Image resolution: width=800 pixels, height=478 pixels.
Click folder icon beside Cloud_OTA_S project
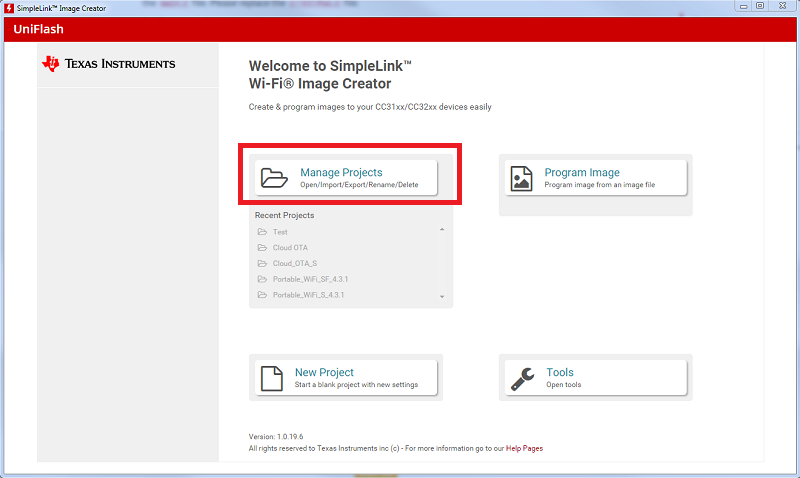point(262,263)
